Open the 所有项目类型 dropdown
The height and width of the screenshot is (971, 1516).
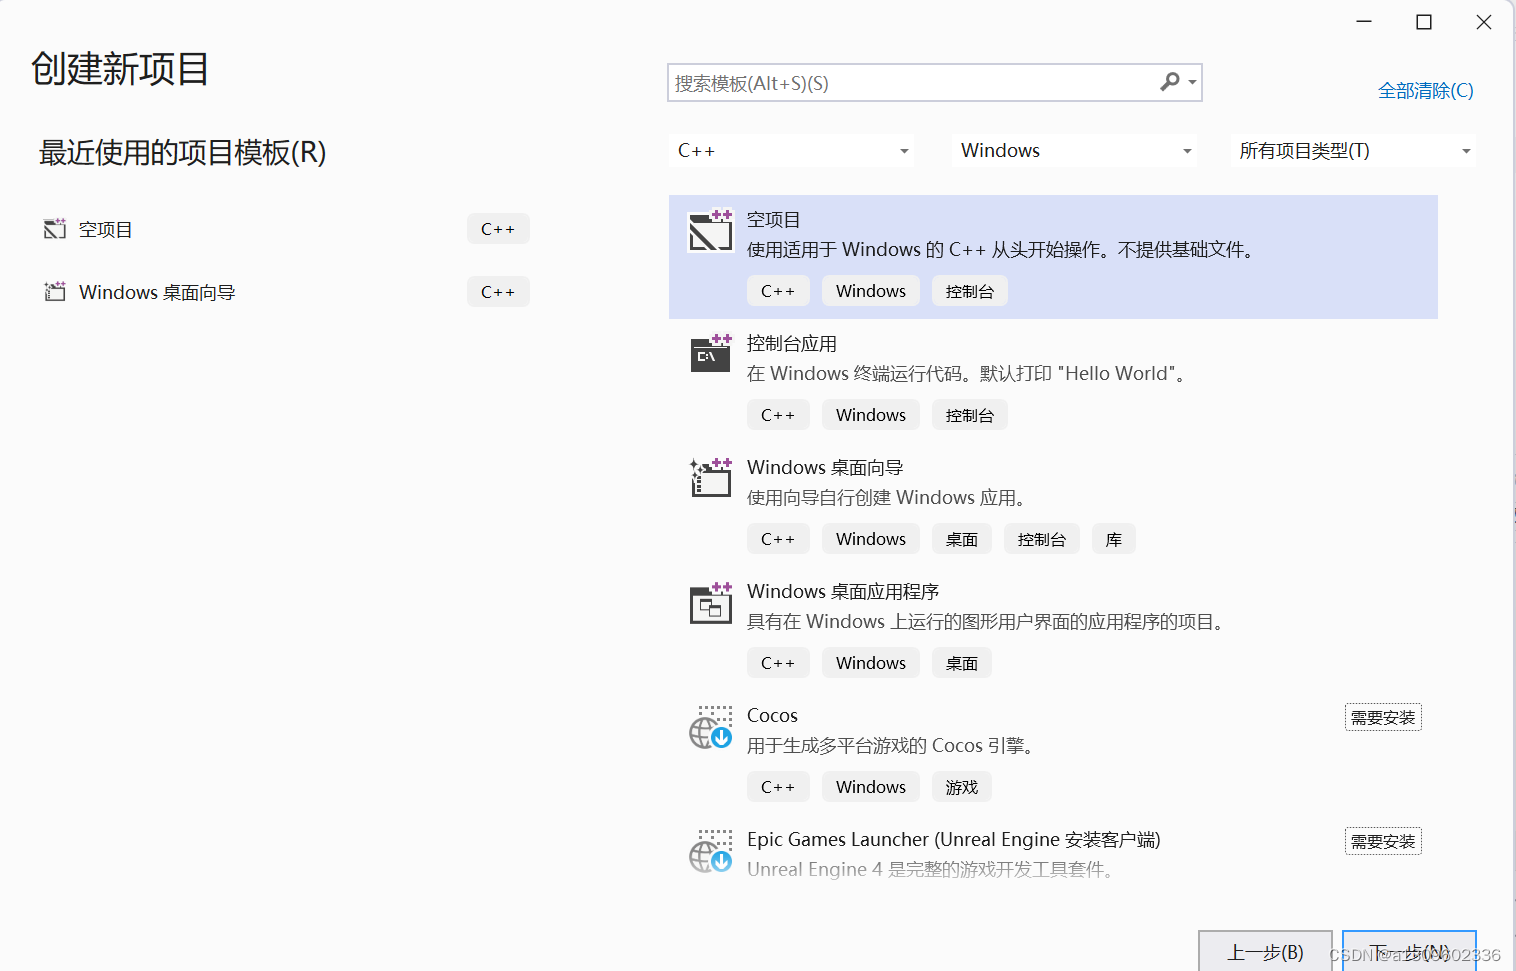click(1352, 150)
